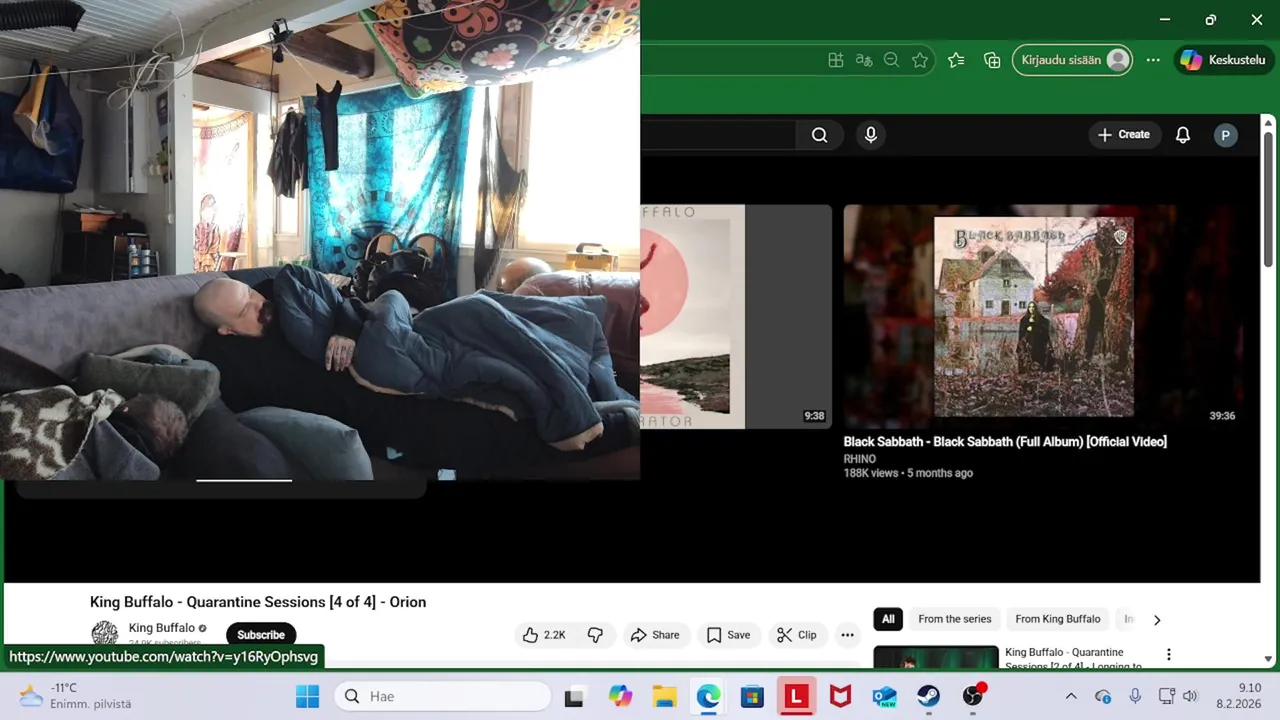
Task: Click the zoom out magnifier icon
Action: tap(892, 60)
